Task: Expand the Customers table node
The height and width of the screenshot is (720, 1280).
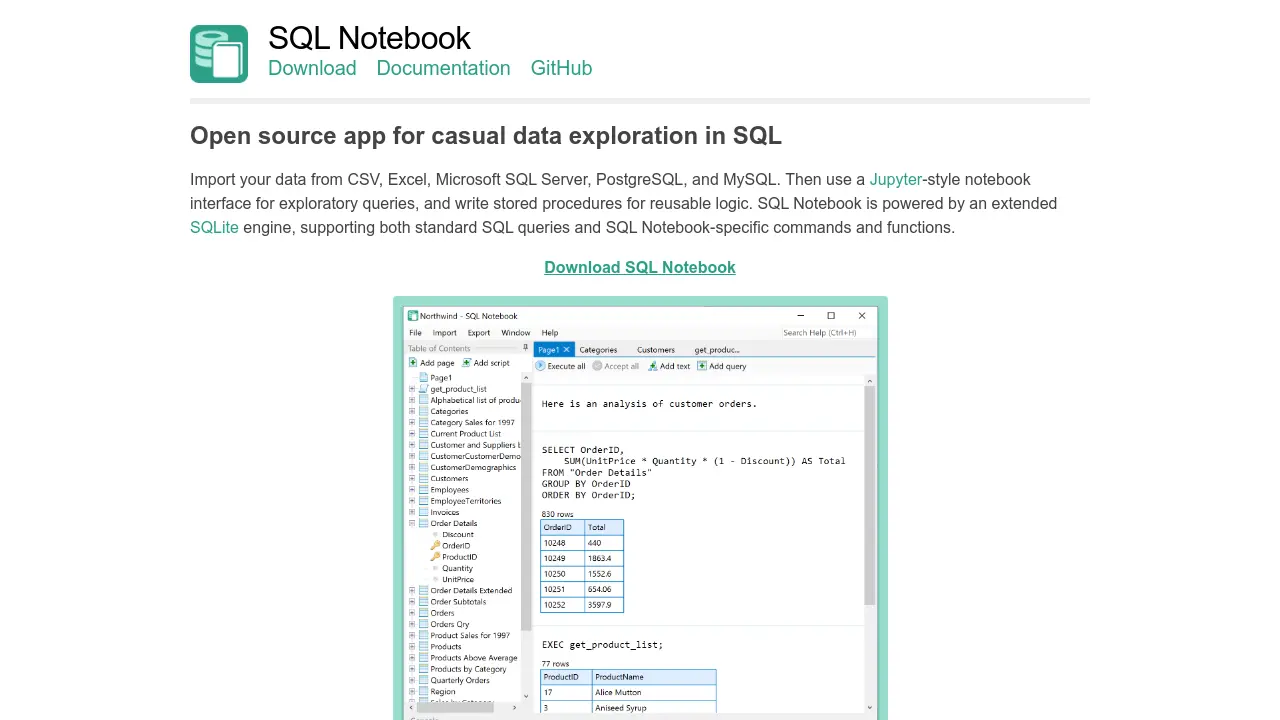Action: [x=412, y=478]
